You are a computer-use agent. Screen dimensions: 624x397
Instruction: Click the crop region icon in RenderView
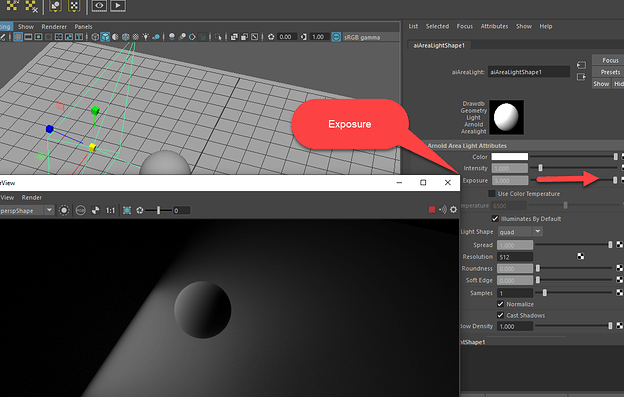pos(127,210)
